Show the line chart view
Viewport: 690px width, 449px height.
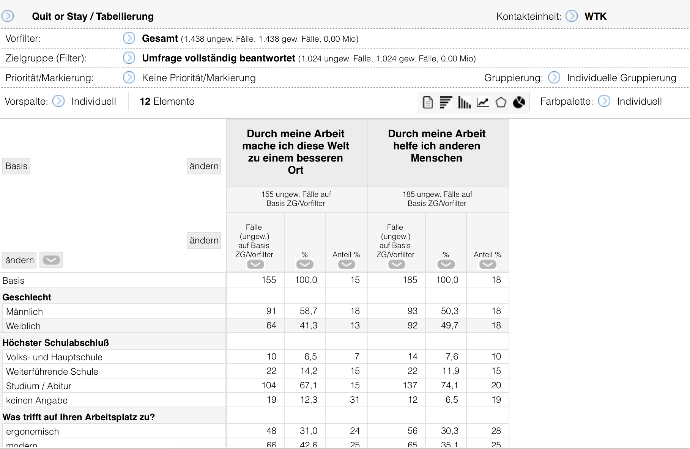483,102
